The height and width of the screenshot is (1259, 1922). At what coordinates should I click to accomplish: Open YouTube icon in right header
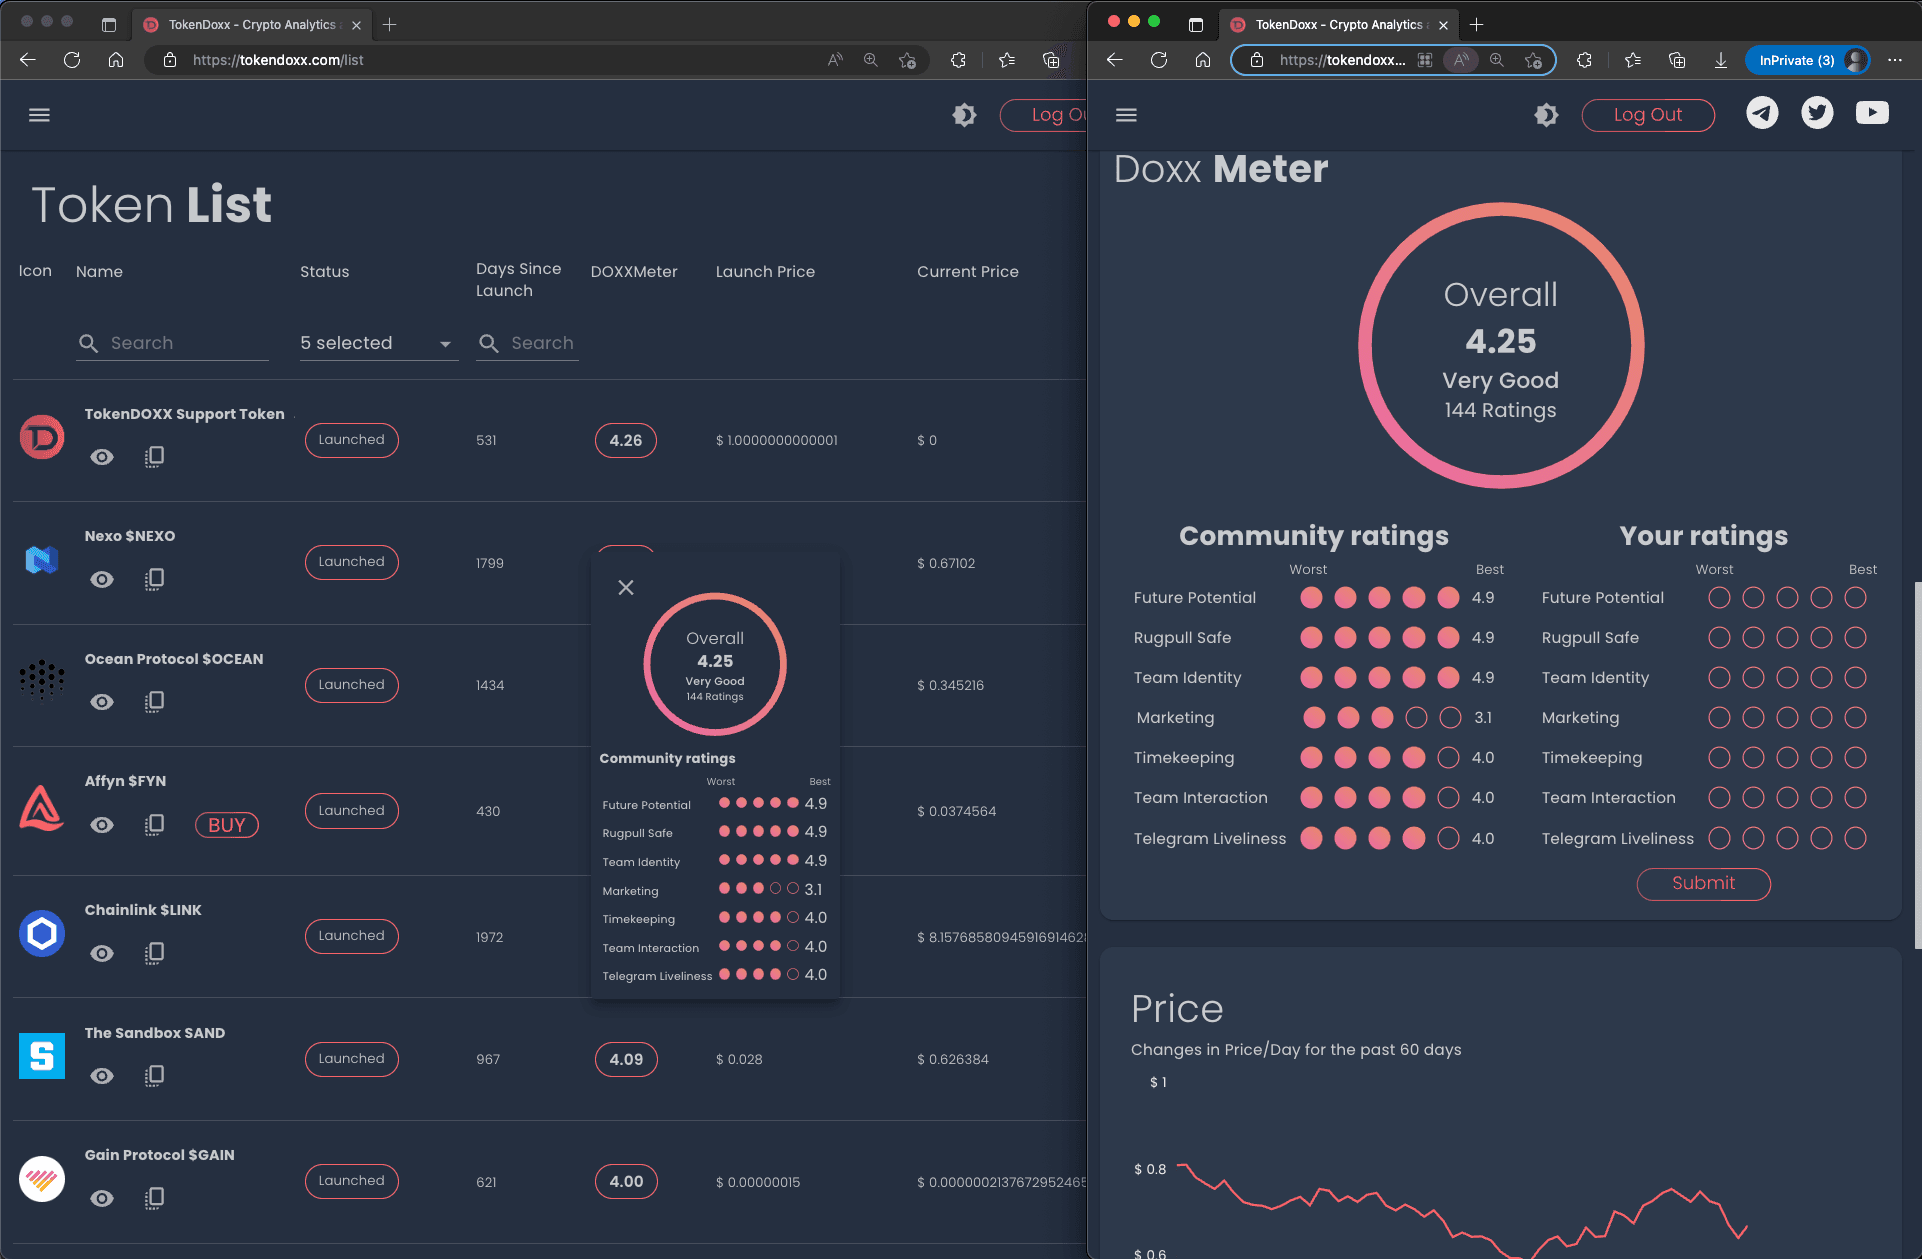1872,113
